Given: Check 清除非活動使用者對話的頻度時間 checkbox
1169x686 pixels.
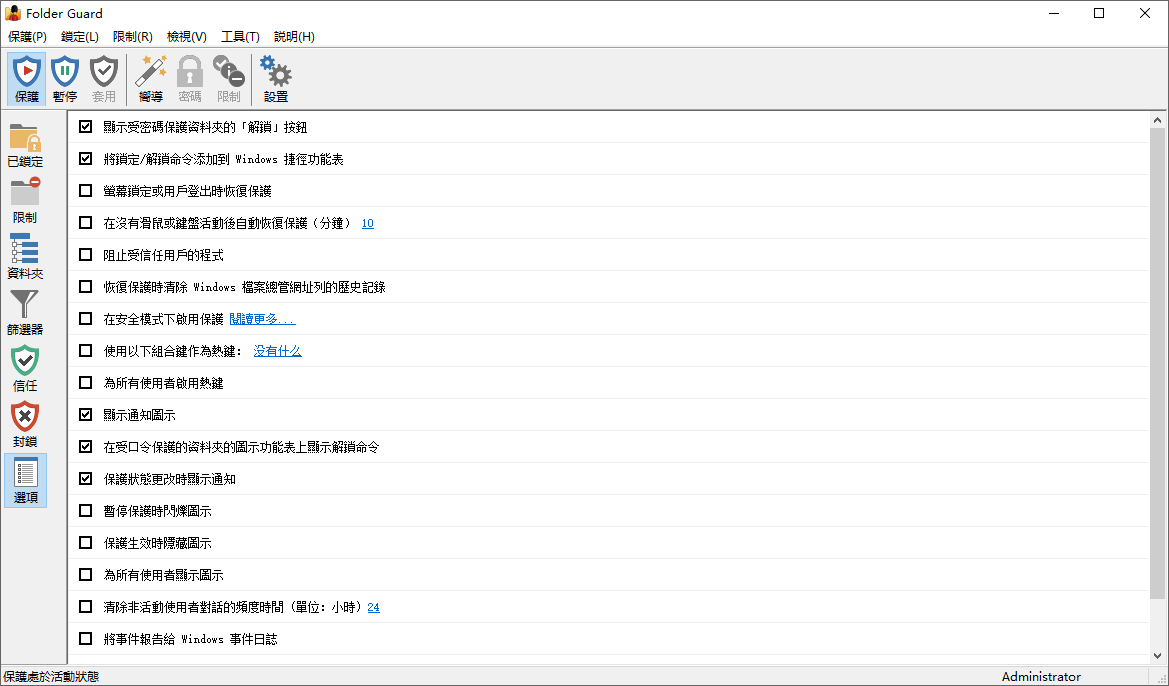Looking at the screenshot, I should (x=86, y=607).
